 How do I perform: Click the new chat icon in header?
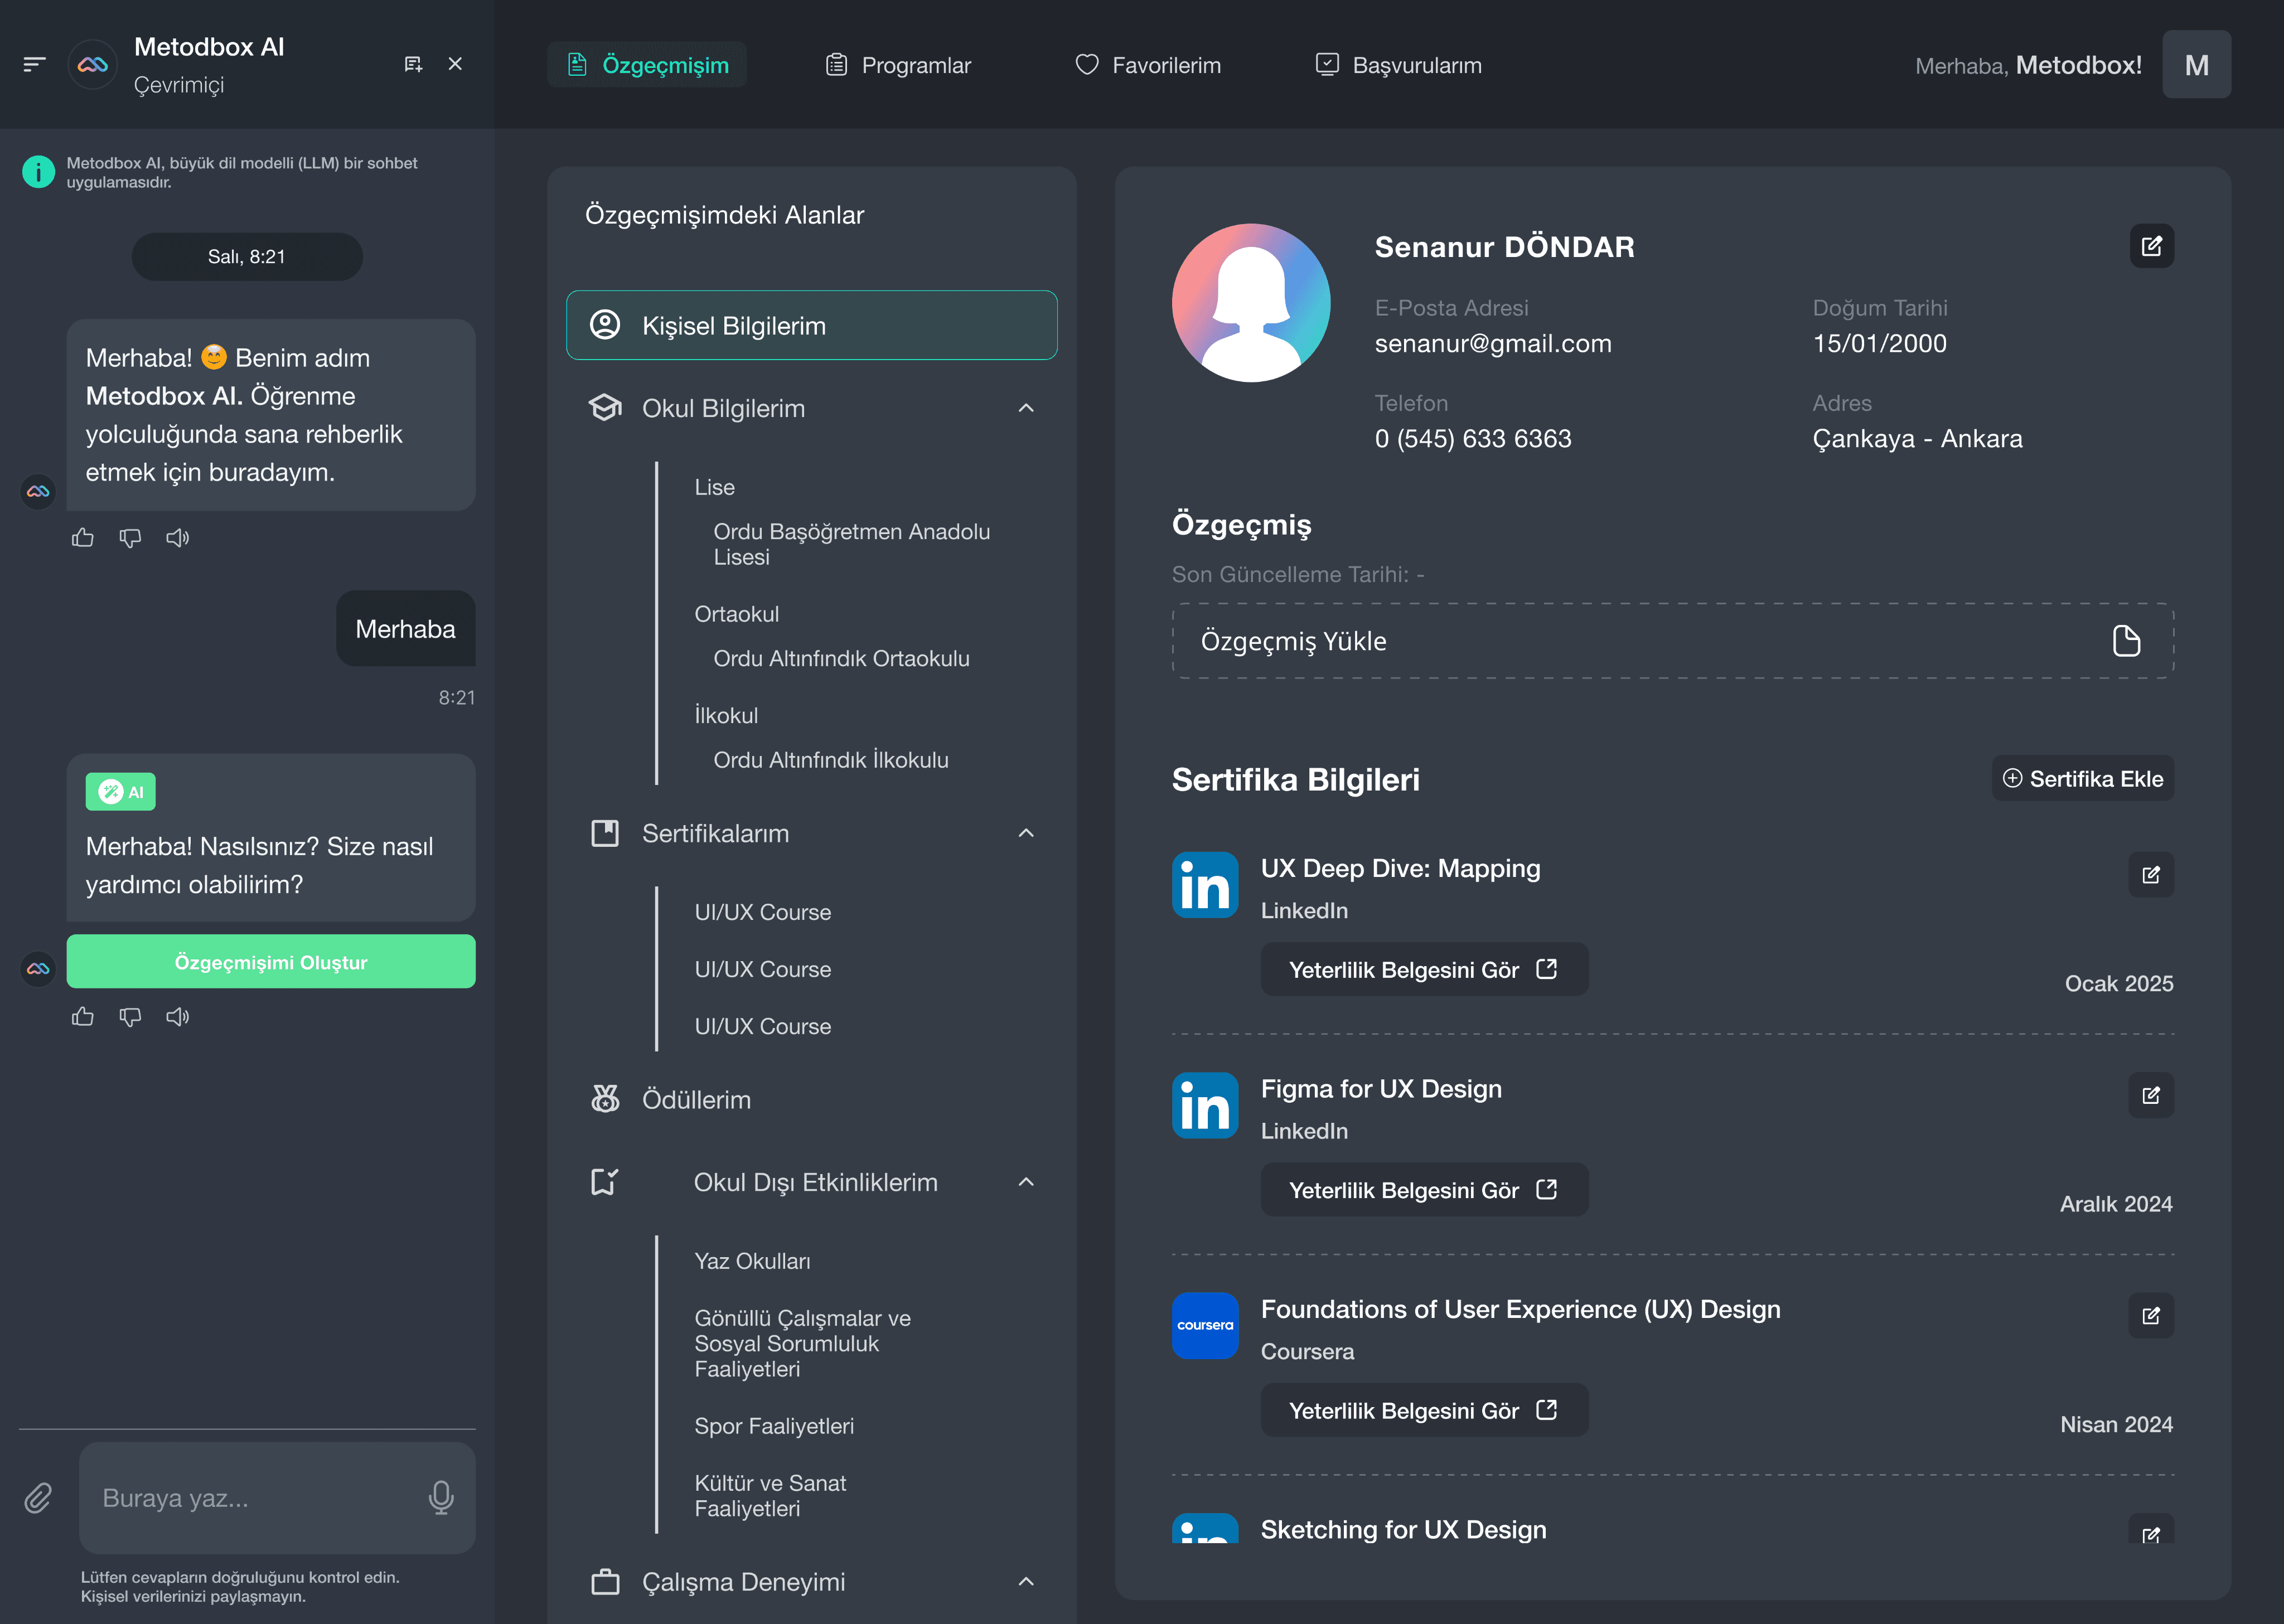[x=413, y=64]
